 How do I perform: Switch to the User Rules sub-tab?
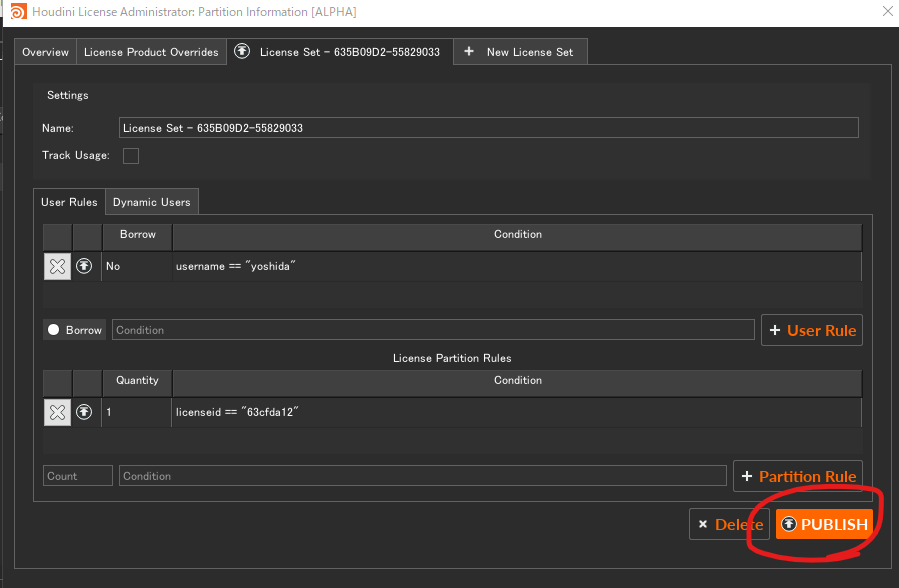(x=69, y=202)
